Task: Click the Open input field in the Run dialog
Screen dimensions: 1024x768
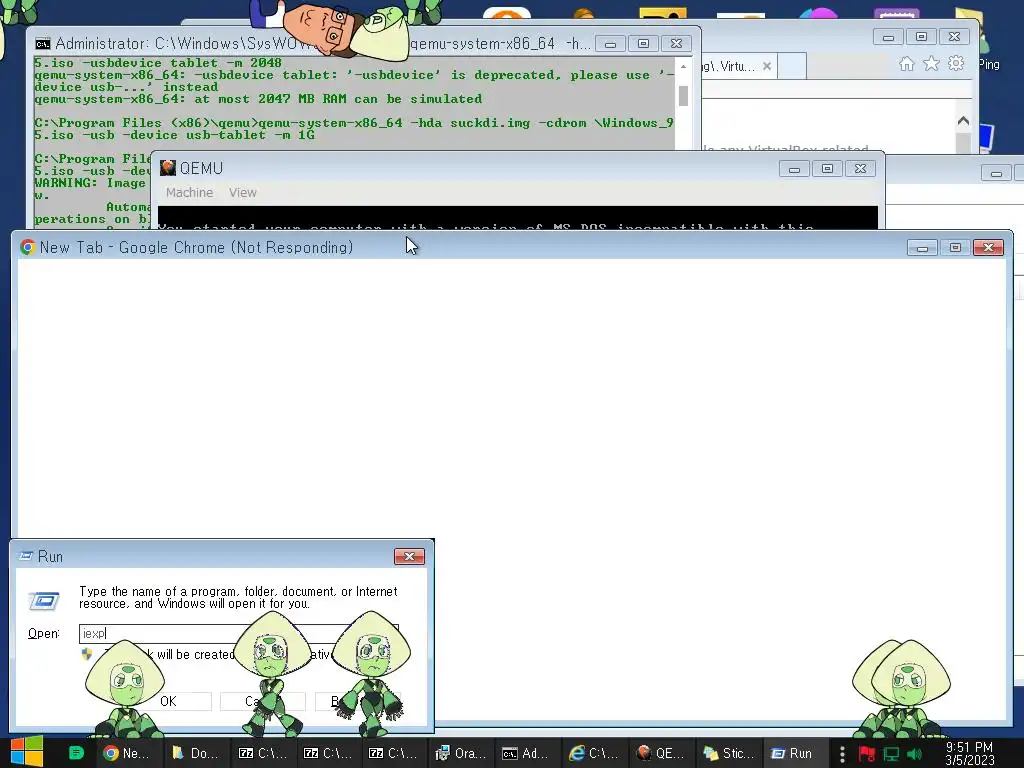Action: tap(238, 633)
